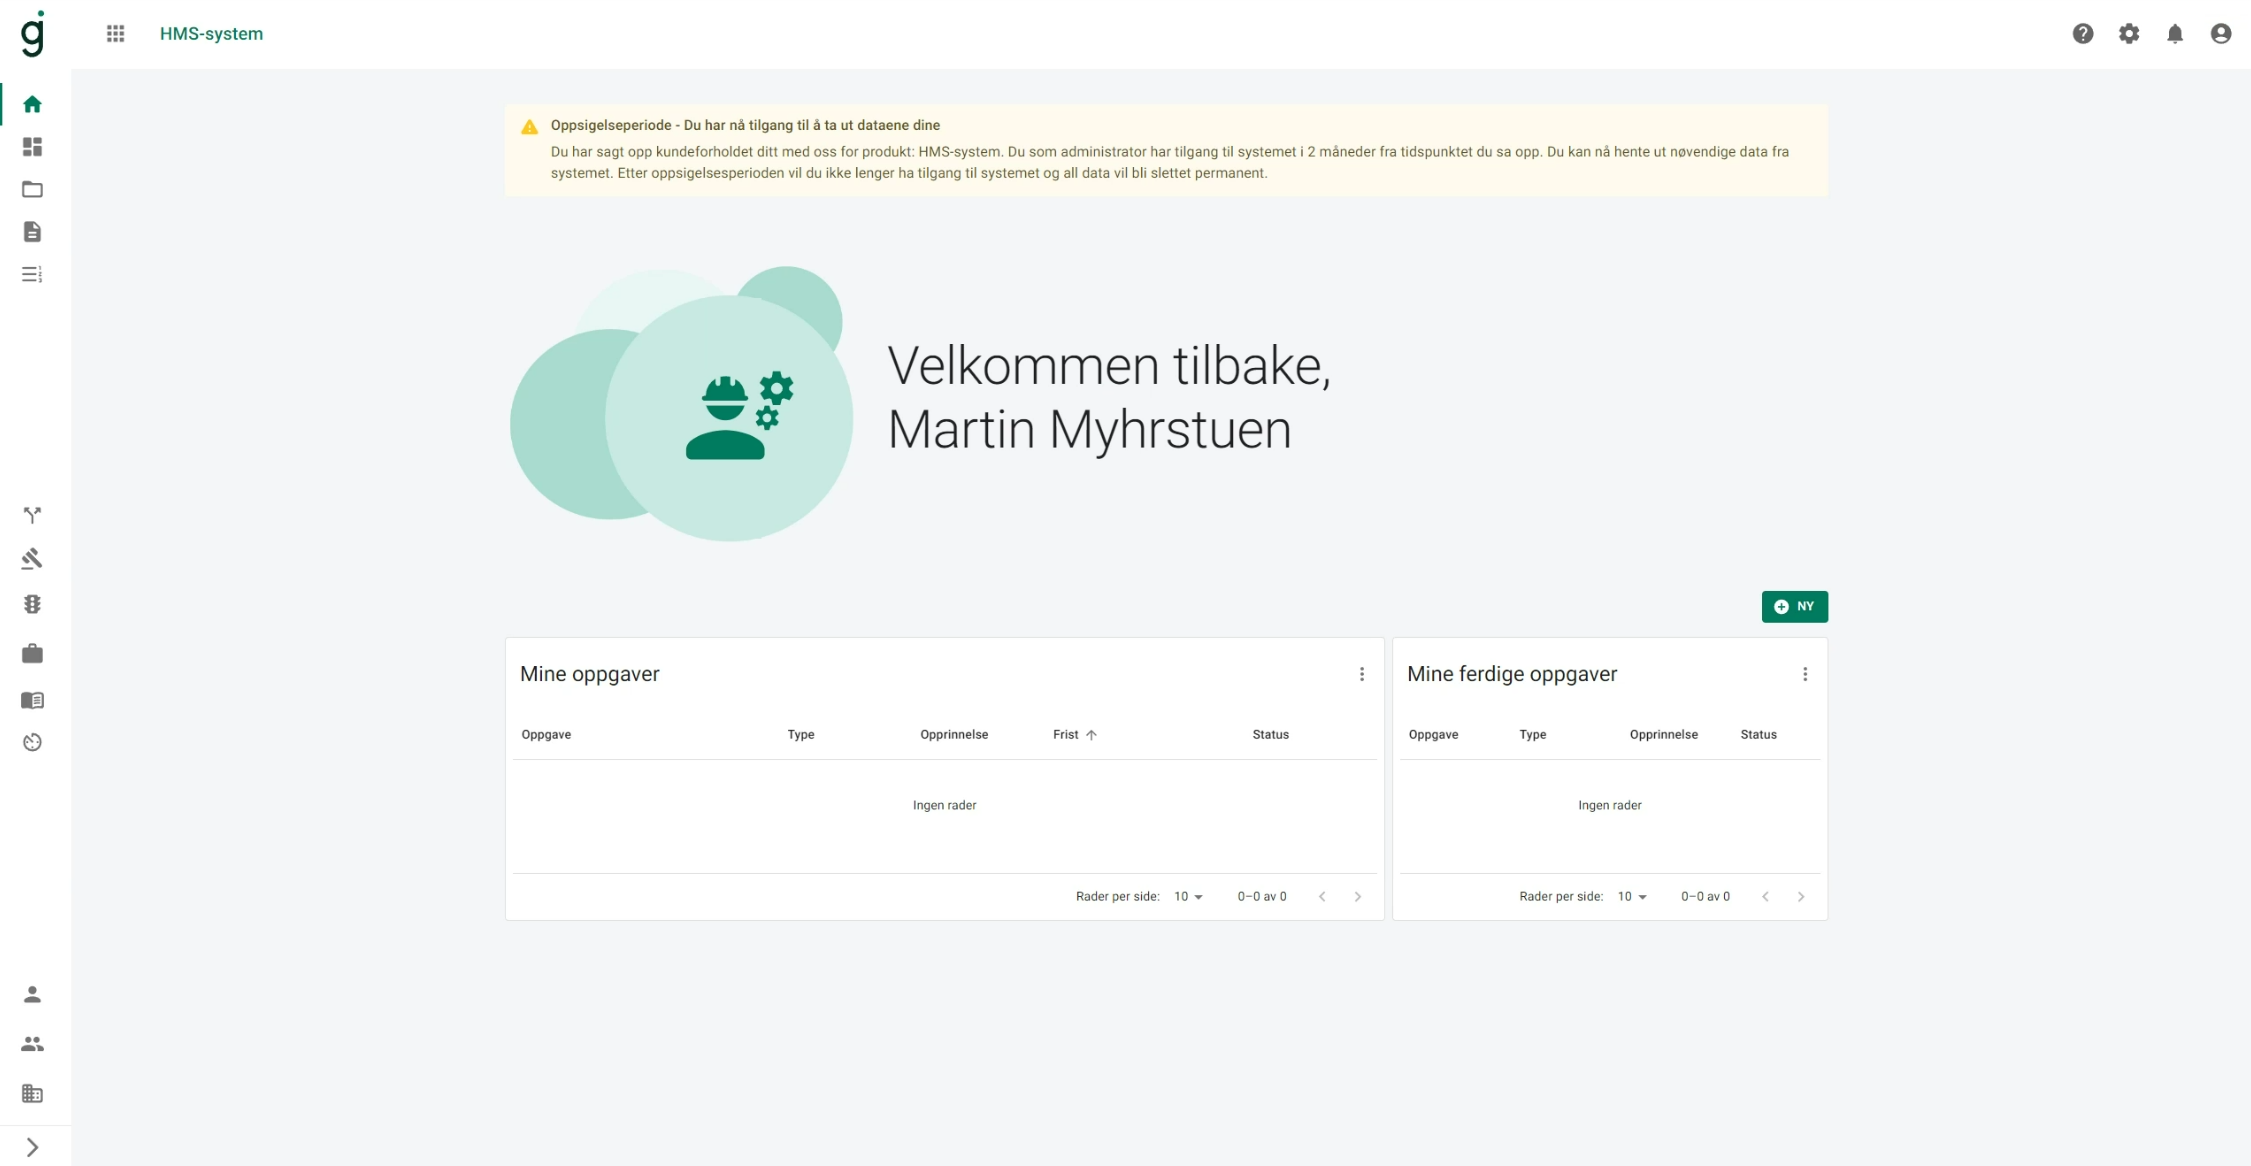Screen dimensions: 2251x1166
Task: Click '0–0 av 0' in Mine ferdige oppgaver
Action: (1705, 896)
